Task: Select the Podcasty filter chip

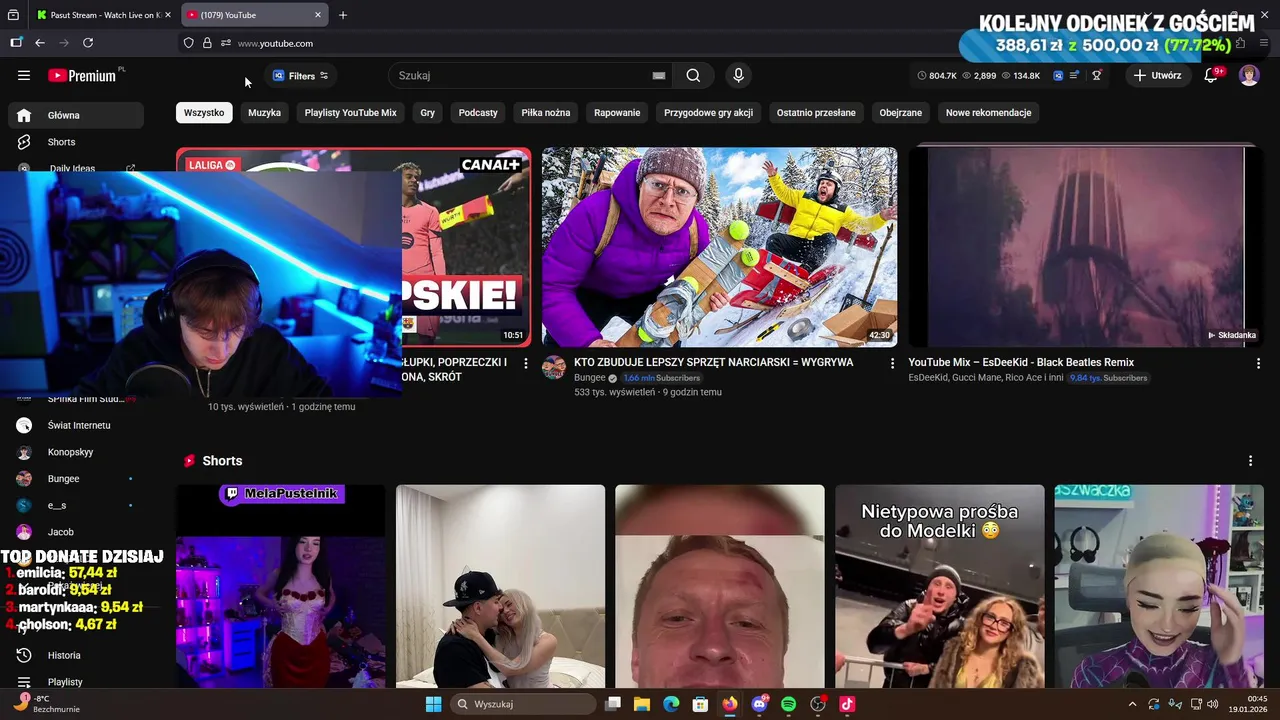Action: click(478, 113)
